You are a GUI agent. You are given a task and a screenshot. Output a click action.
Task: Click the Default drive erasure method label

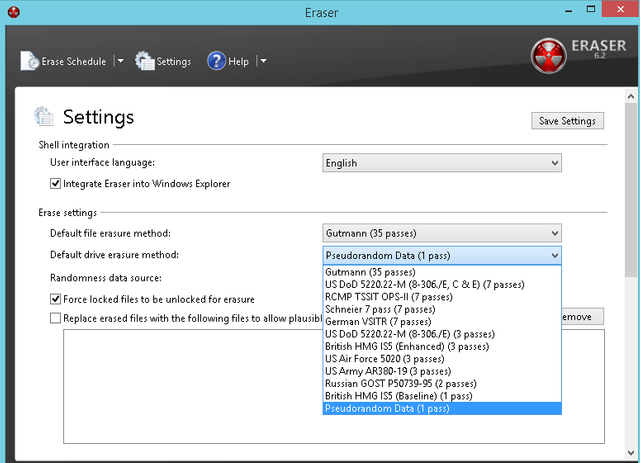(x=114, y=255)
